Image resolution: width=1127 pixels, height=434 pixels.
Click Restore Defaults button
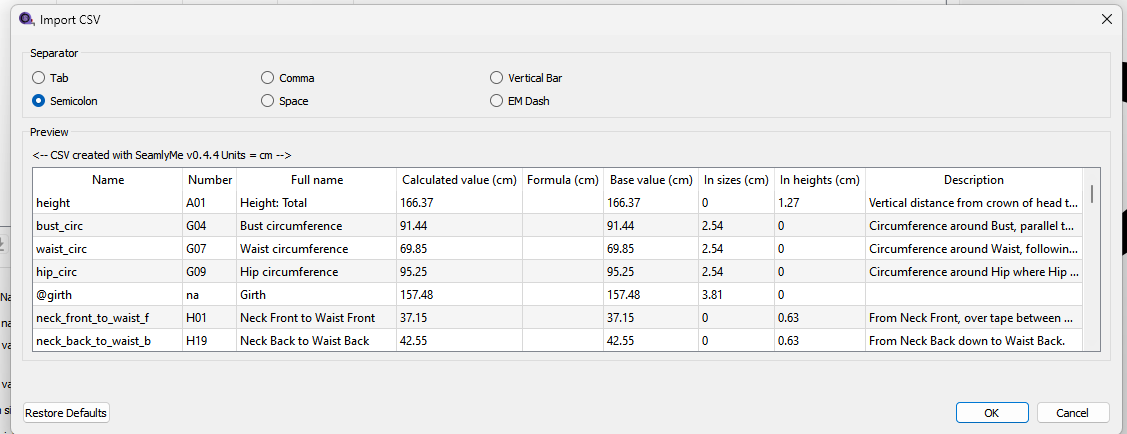[66, 413]
